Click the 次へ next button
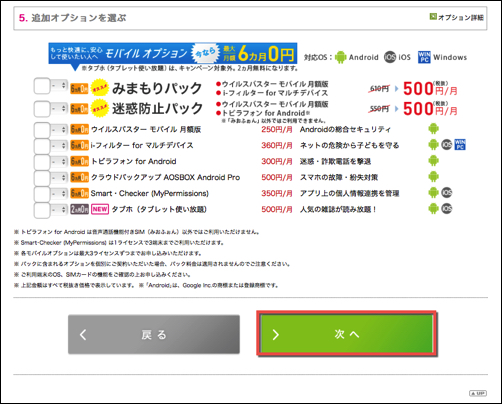 click(347, 334)
